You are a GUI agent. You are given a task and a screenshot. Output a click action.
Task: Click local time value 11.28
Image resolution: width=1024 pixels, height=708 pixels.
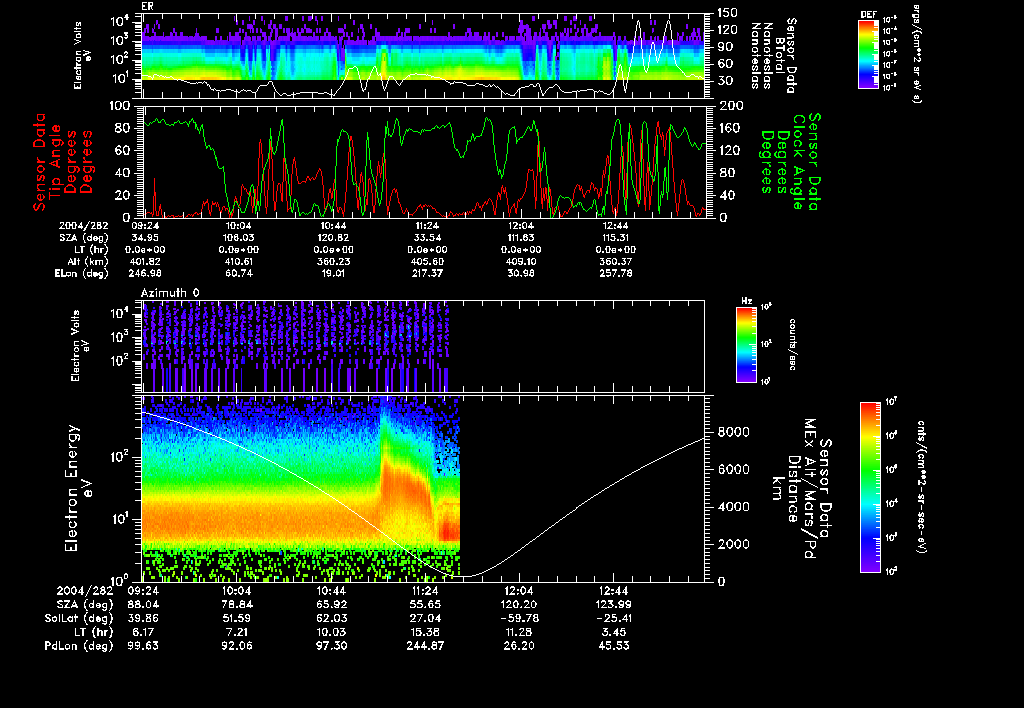[x=519, y=632]
